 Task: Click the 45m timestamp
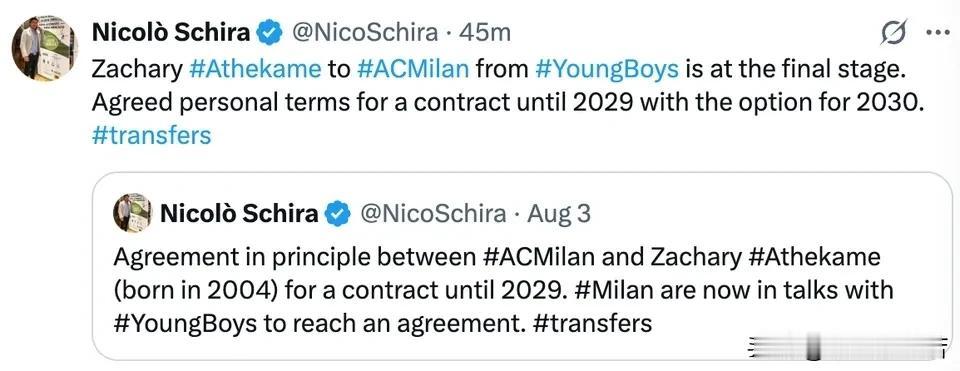point(484,33)
